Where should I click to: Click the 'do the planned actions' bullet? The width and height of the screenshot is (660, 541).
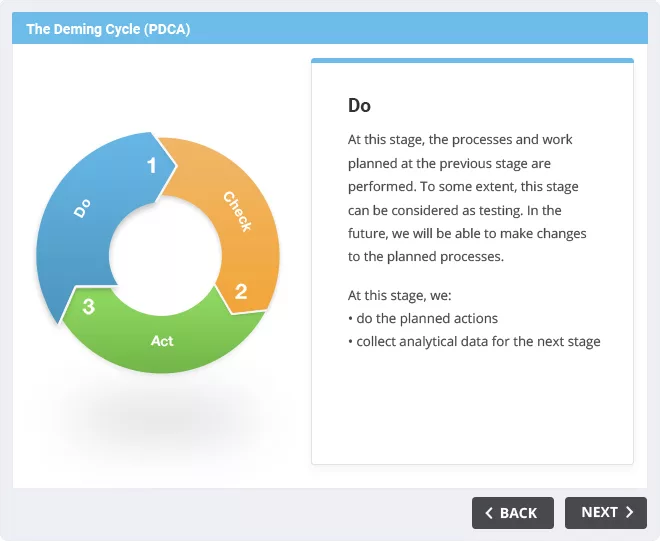click(x=423, y=318)
